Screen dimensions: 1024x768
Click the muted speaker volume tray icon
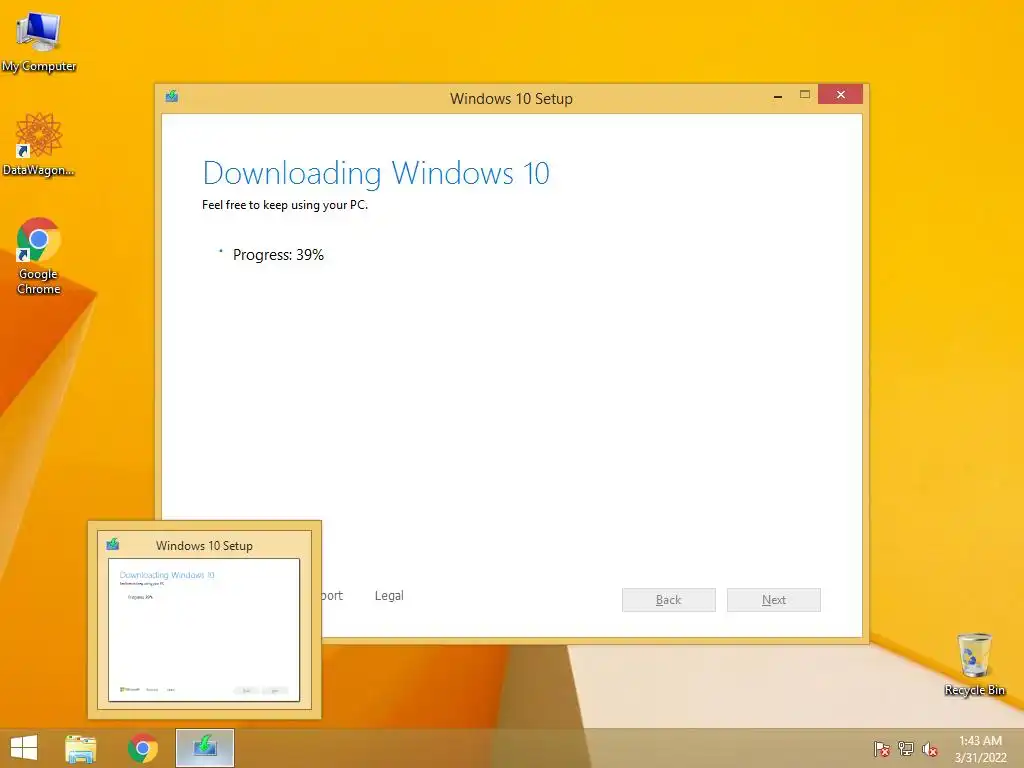[x=930, y=749]
